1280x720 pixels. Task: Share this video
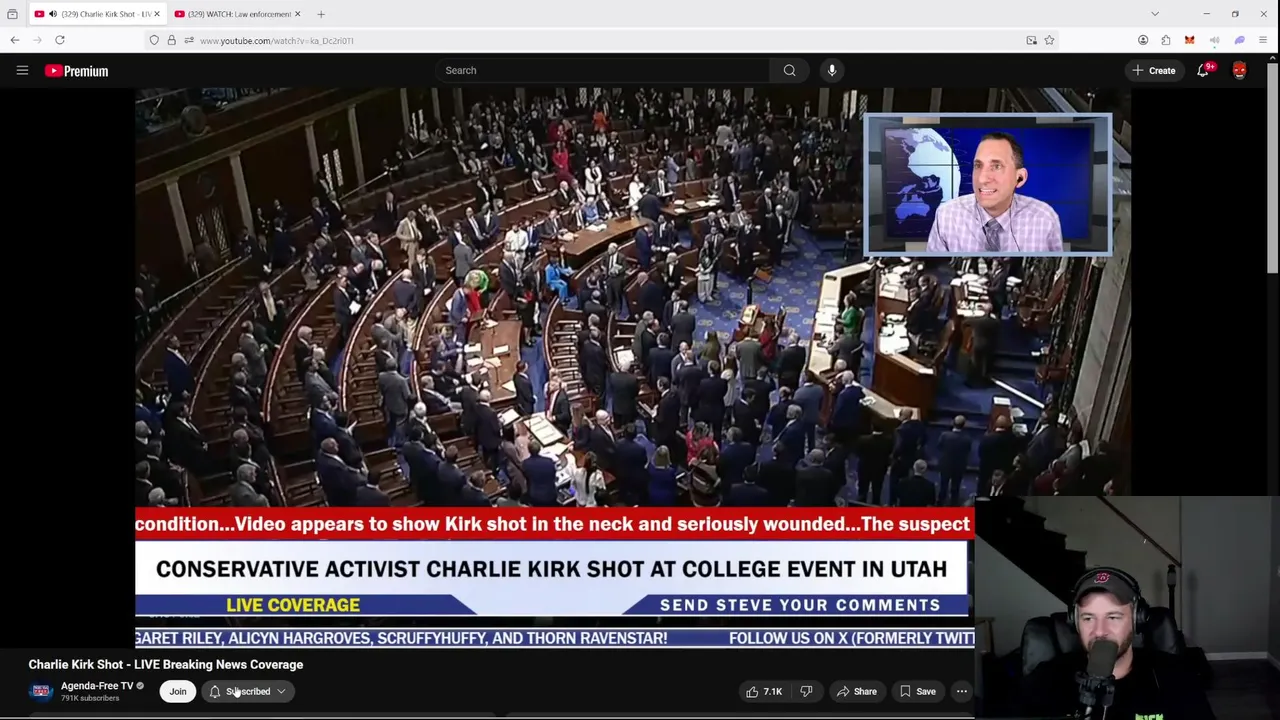coord(857,691)
